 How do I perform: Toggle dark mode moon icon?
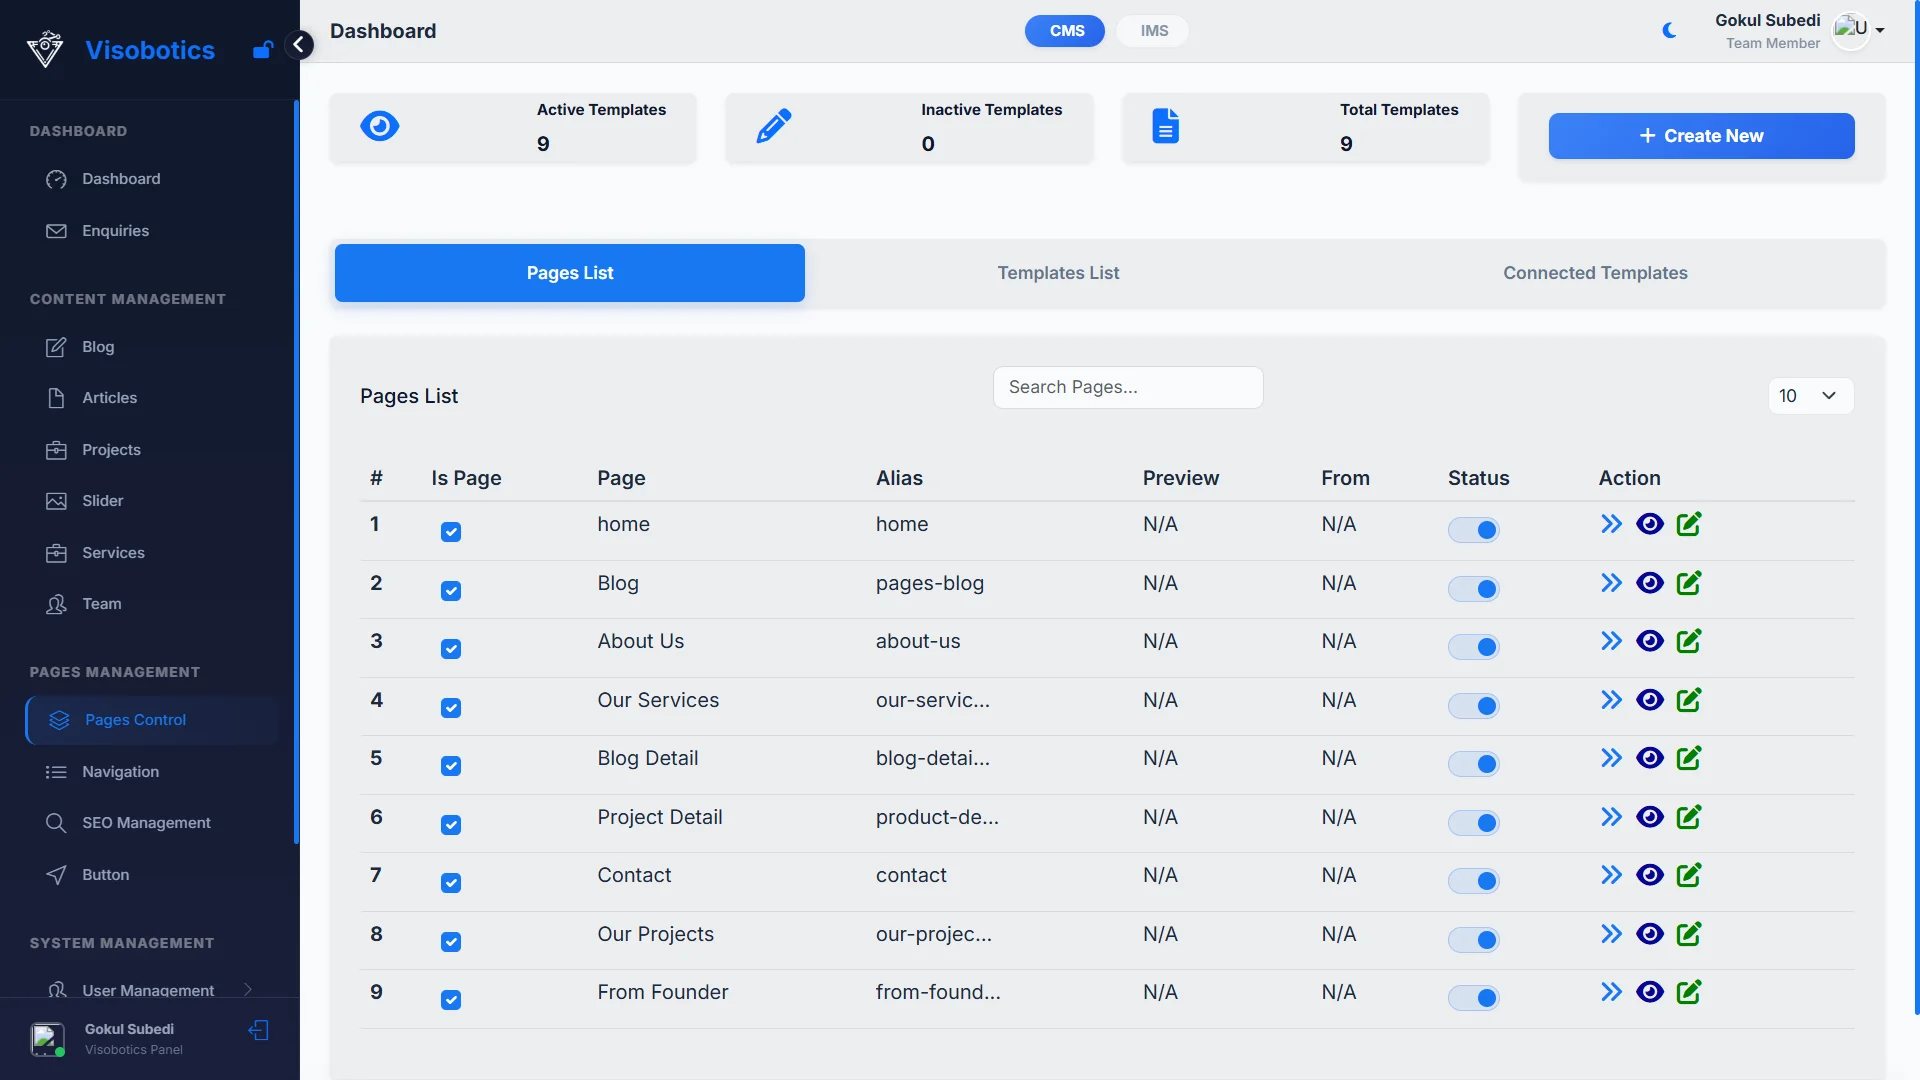coord(1669,31)
